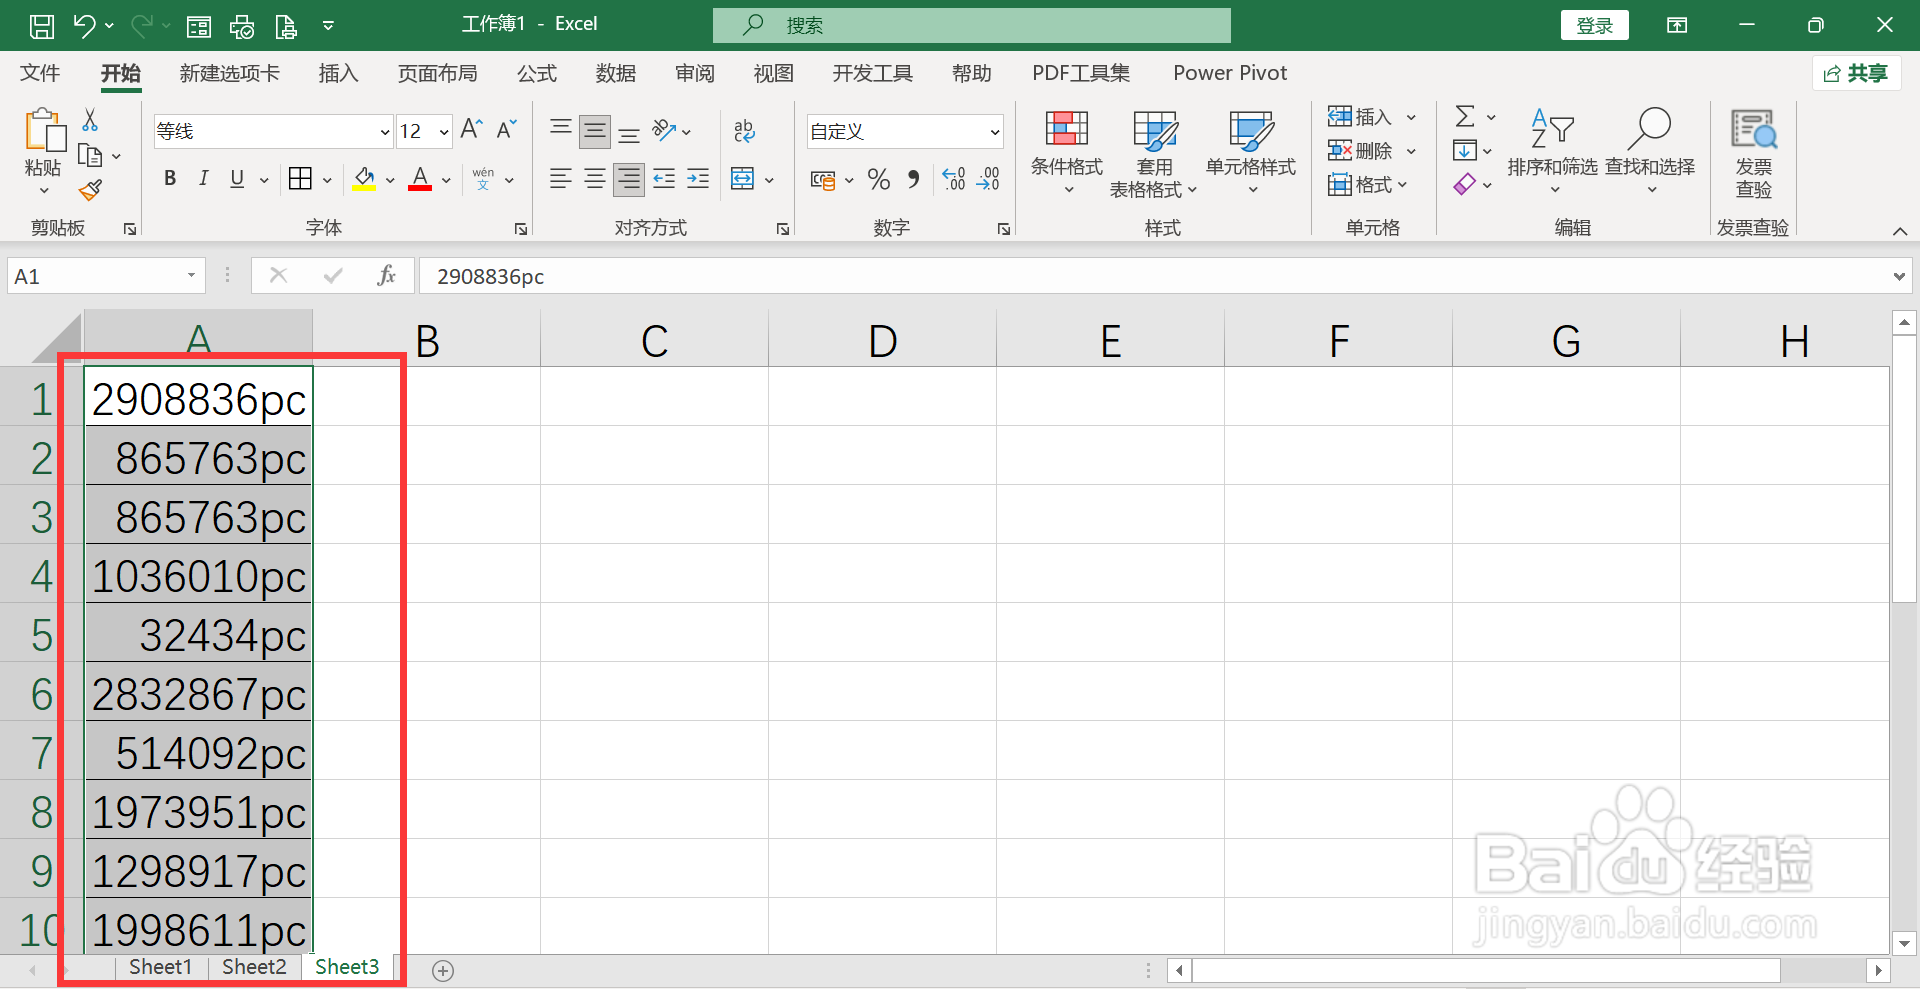Switch to the 插入 ribbon tab

(338, 73)
